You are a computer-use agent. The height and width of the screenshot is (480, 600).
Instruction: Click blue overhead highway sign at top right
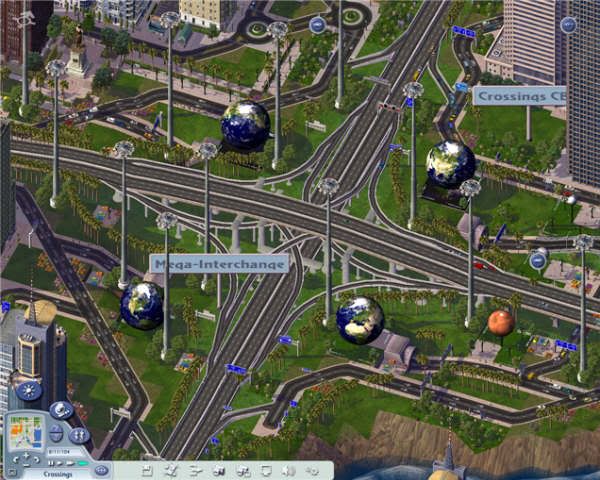point(463,31)
